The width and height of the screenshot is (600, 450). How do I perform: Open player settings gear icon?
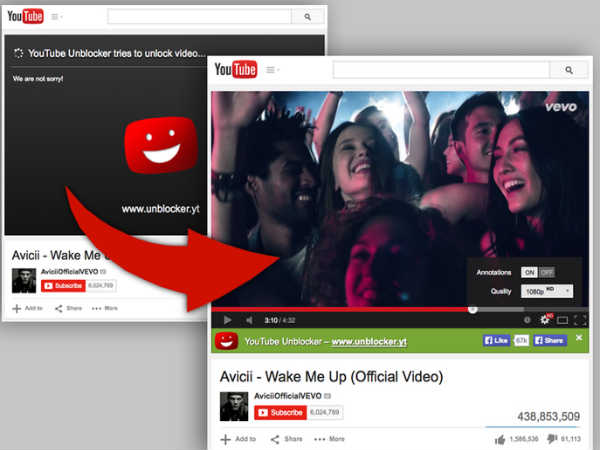(545, 319)
